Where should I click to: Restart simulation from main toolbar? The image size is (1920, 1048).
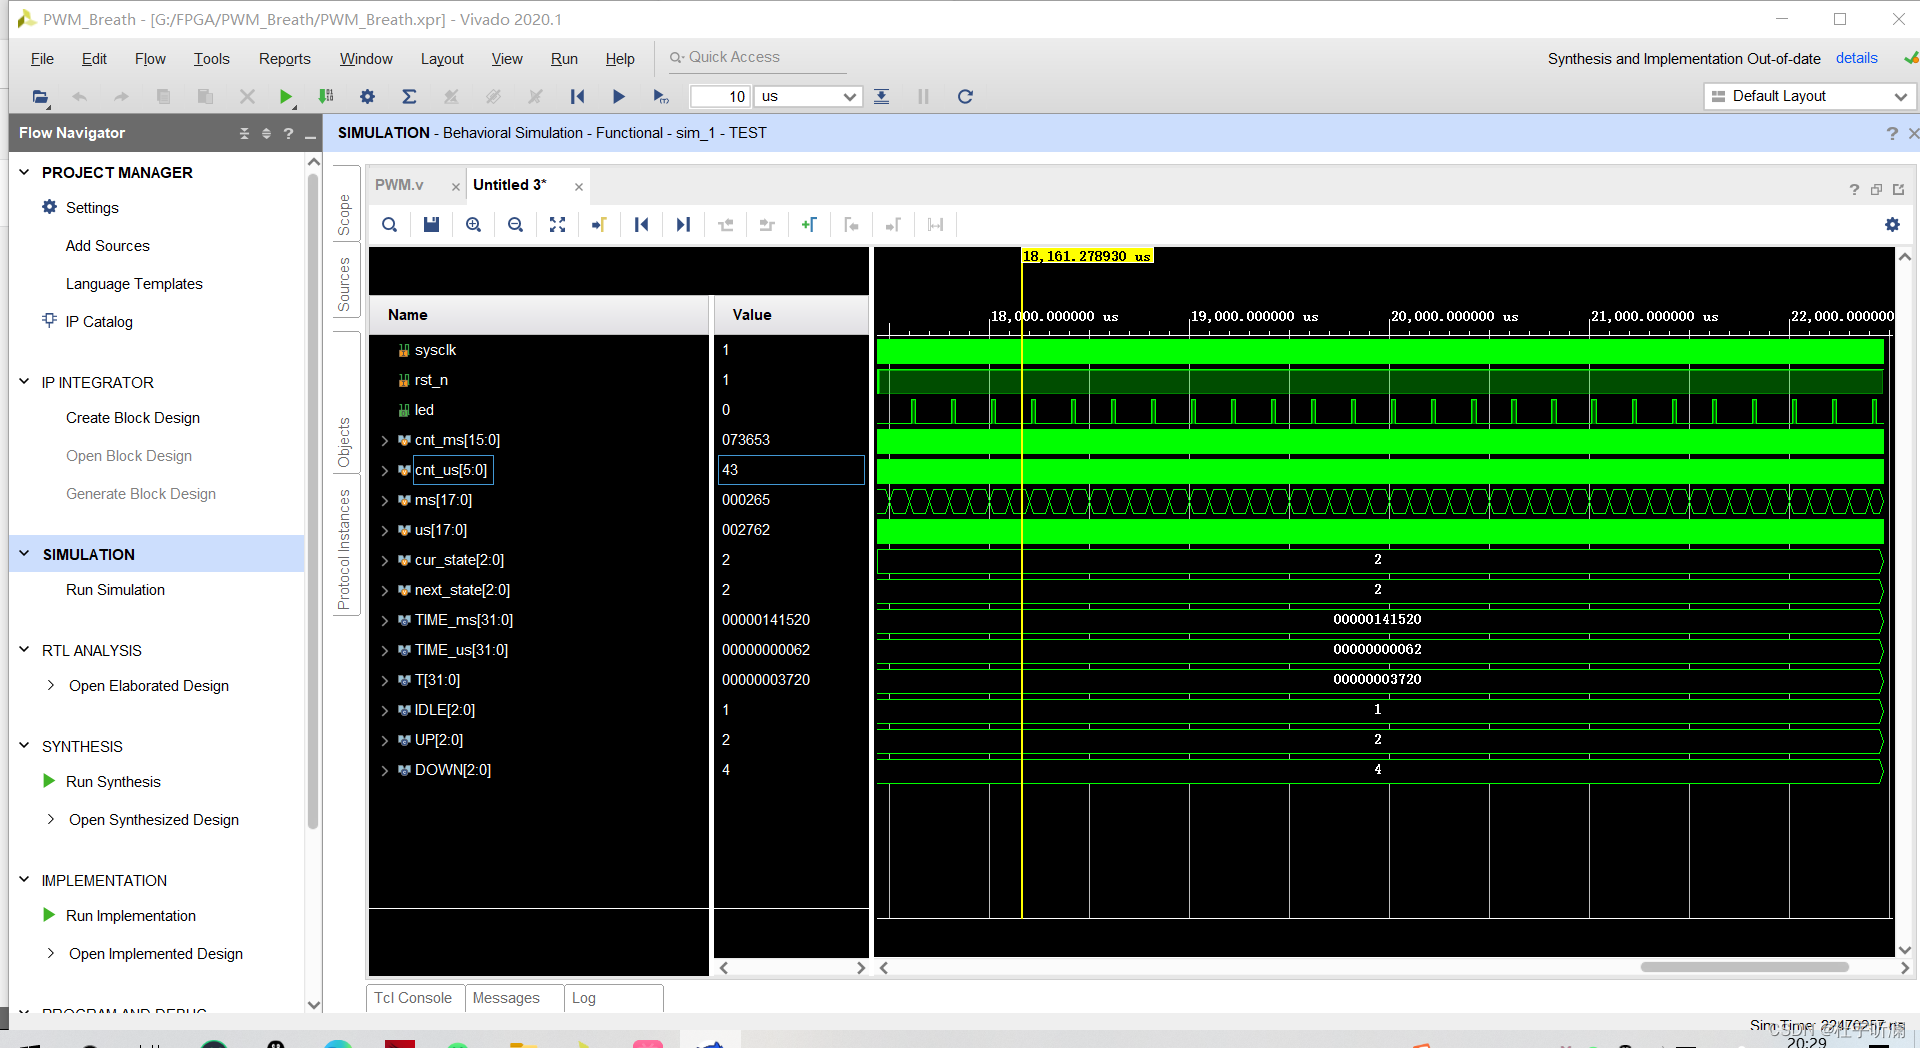tap(577, 97)
